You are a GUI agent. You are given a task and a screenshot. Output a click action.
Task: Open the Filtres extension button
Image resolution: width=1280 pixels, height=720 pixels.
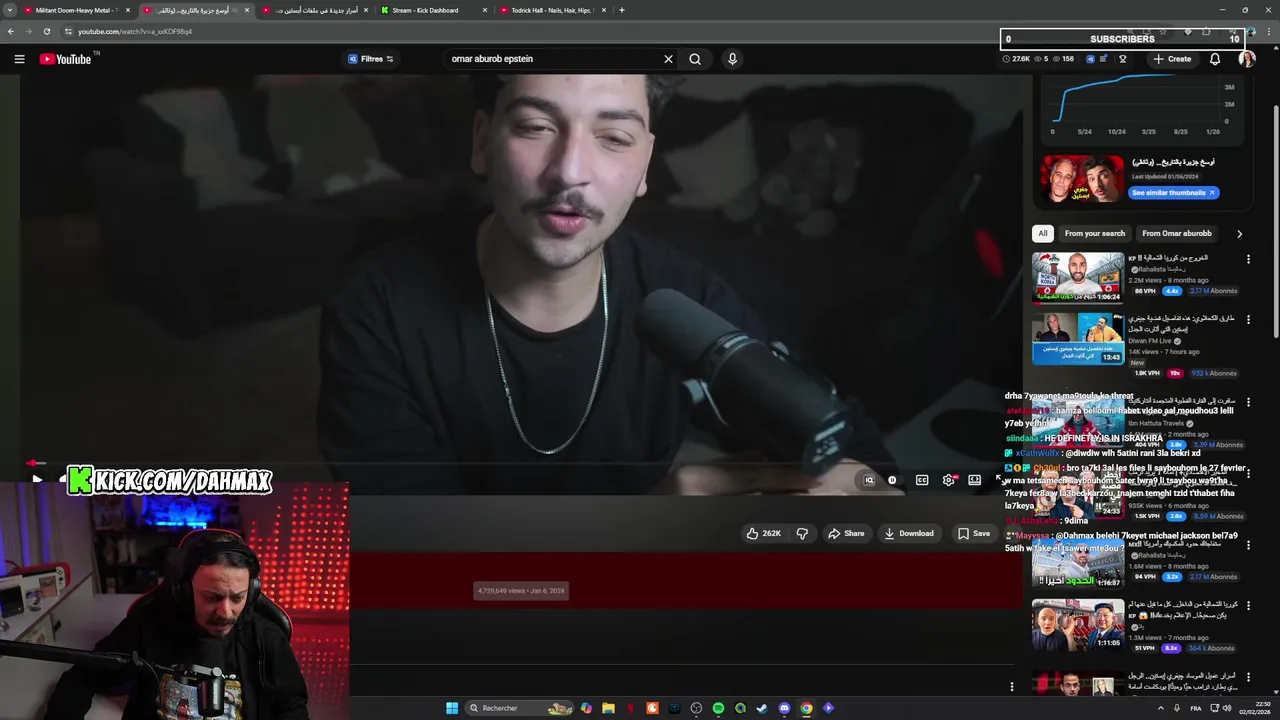click(x=371, y=59)
